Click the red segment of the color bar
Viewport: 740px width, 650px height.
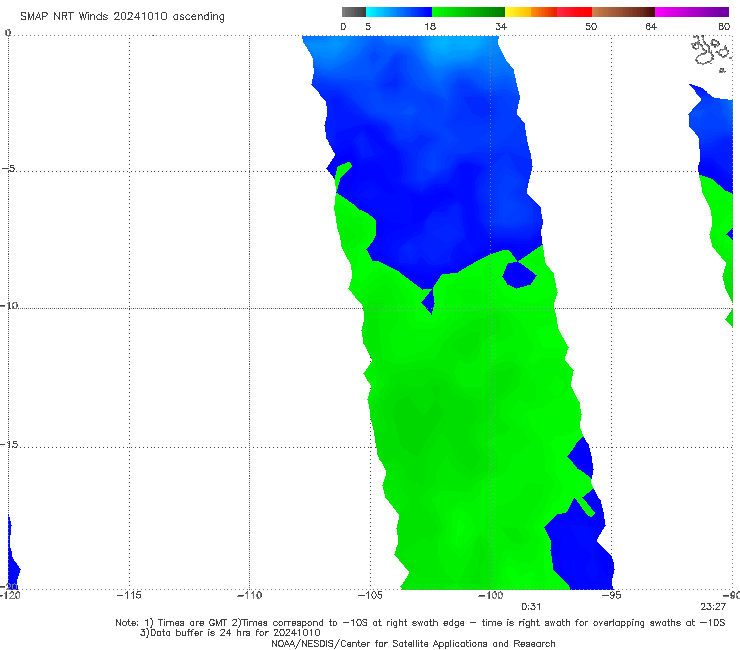pos(574,12)
